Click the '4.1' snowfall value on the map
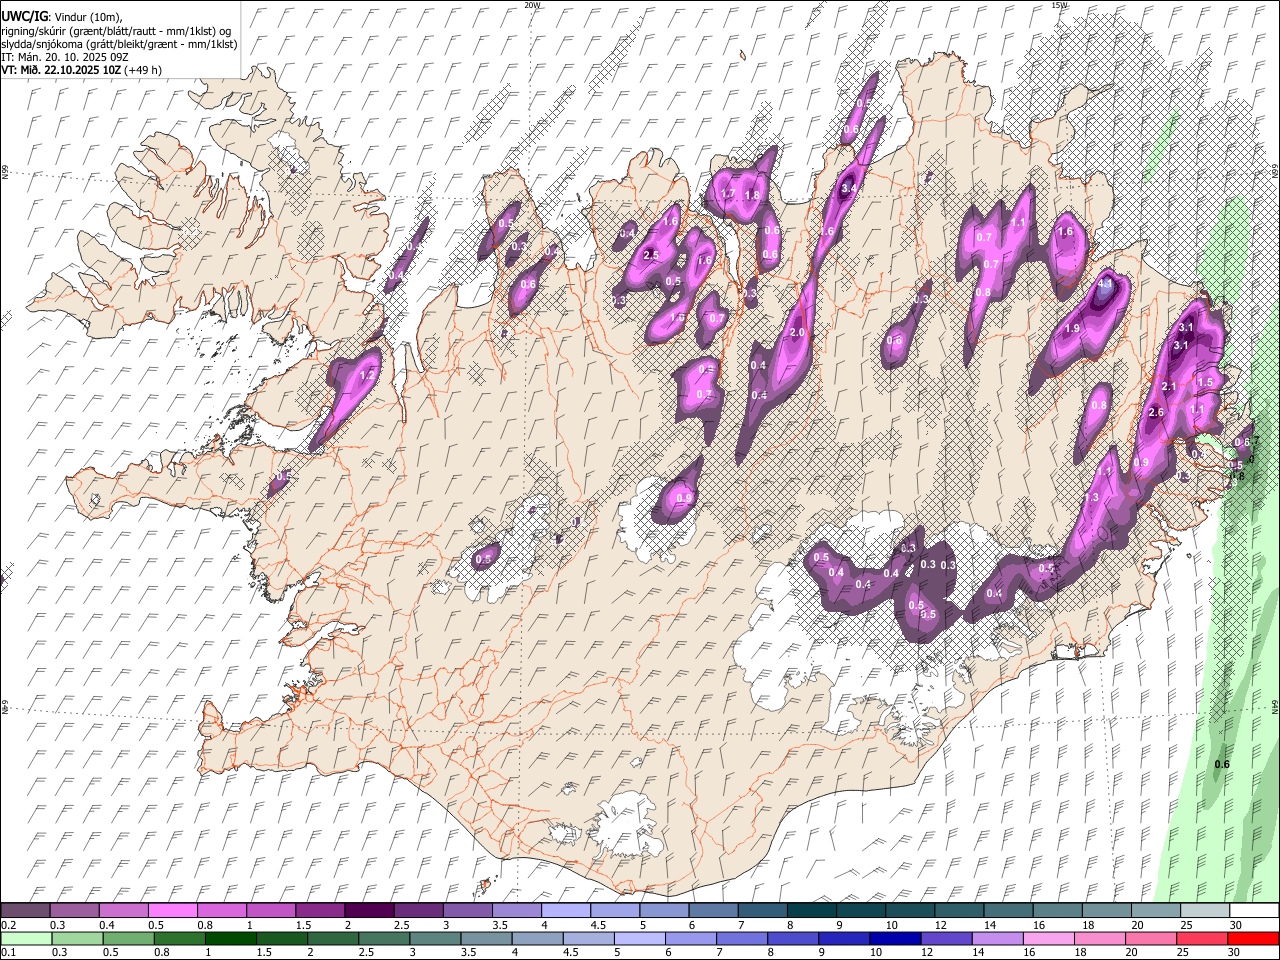Image resolution: width=1280 pixels, height=960 pixels. pos(1105,284)
